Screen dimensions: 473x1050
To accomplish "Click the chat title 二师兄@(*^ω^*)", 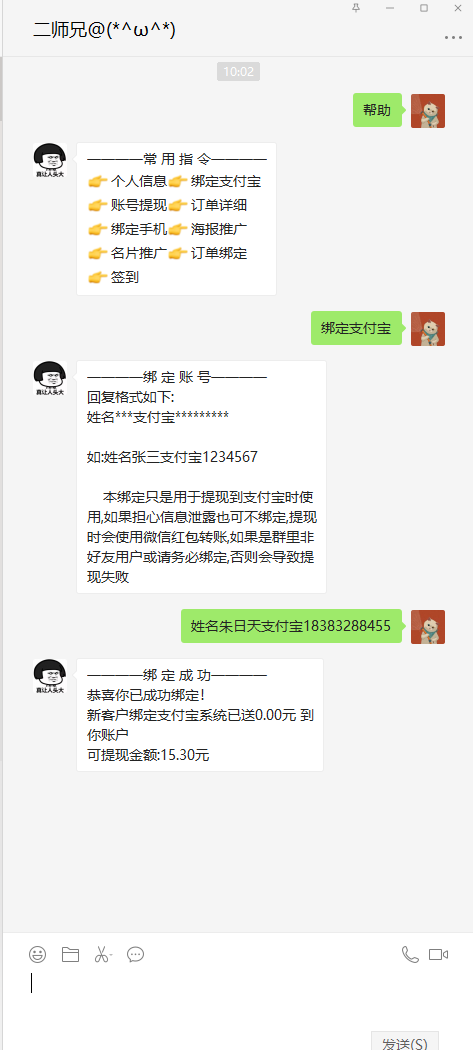I will (105, 29).
